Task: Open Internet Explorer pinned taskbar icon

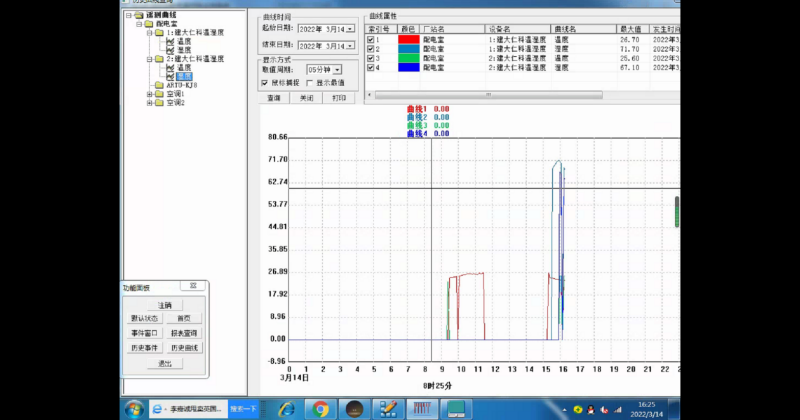Action: tap(287, 409)
